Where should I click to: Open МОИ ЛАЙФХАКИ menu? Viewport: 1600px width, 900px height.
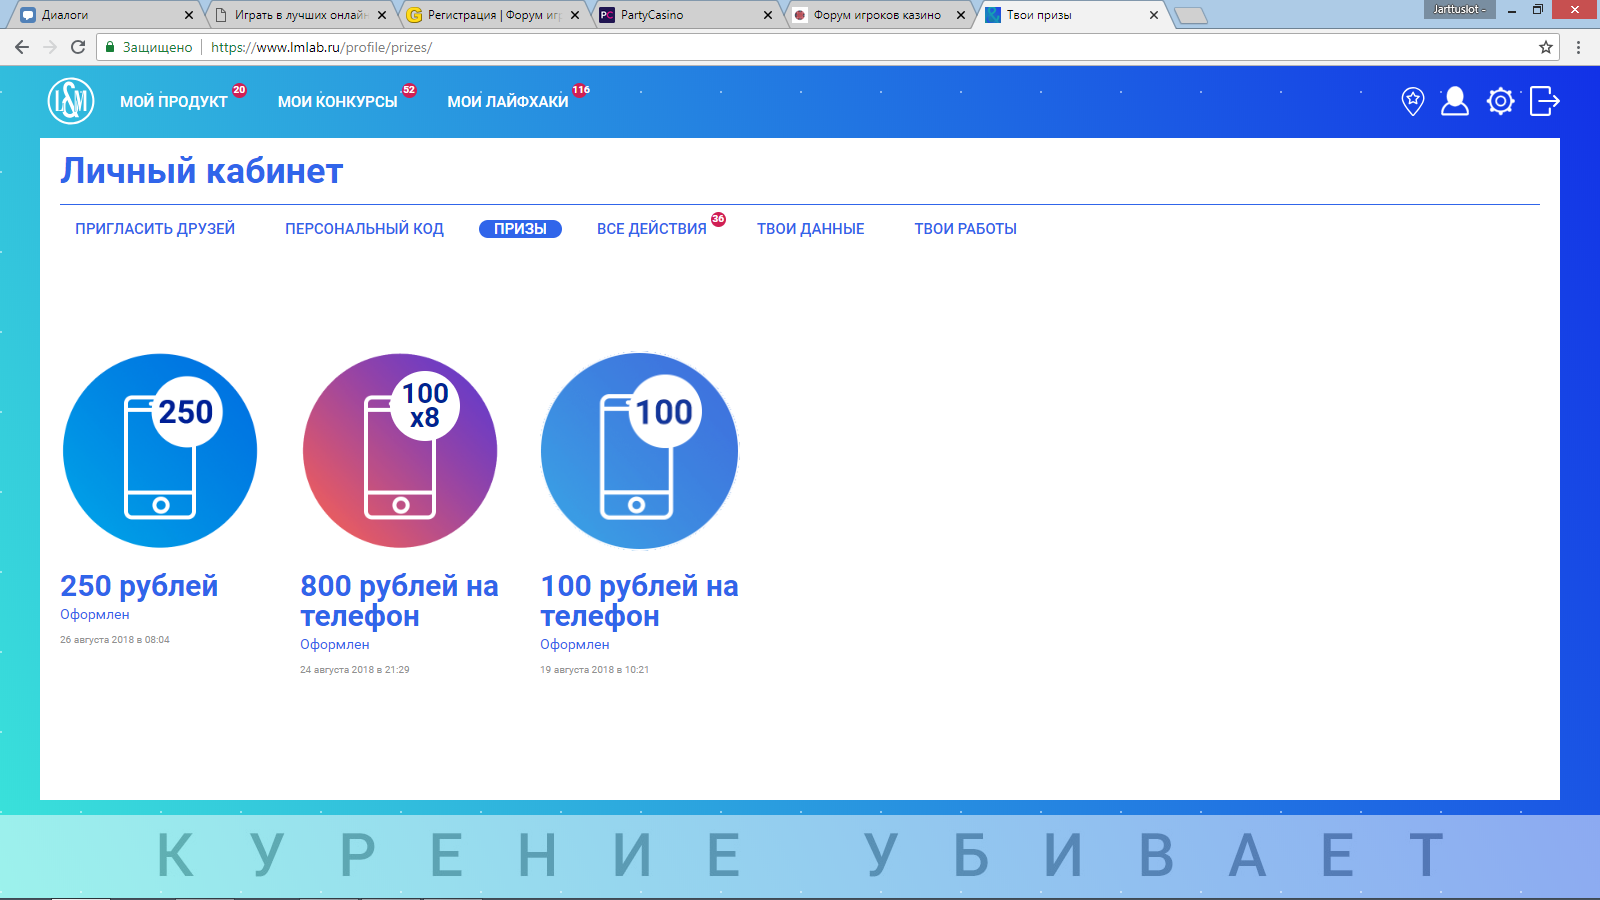click(x=508, y=101)
